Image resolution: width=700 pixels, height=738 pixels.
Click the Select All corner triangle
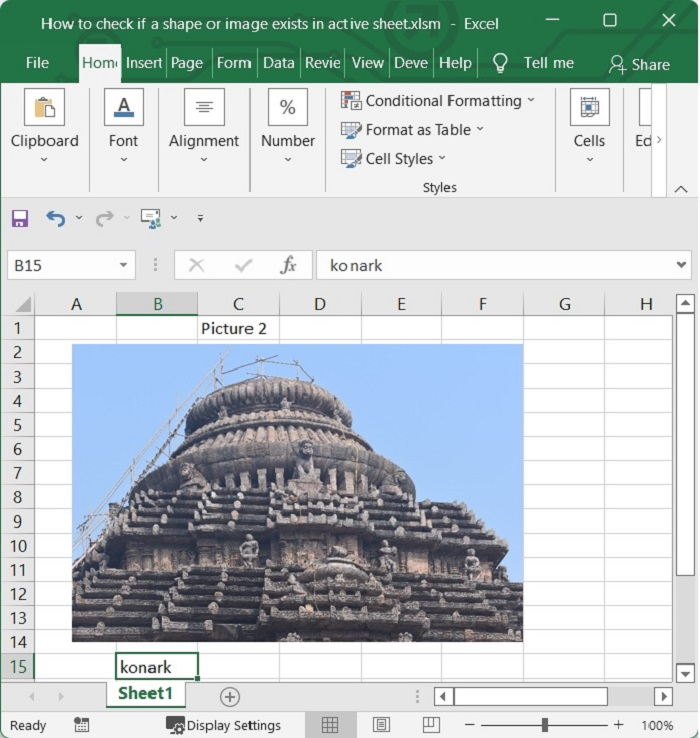point(23,304)
